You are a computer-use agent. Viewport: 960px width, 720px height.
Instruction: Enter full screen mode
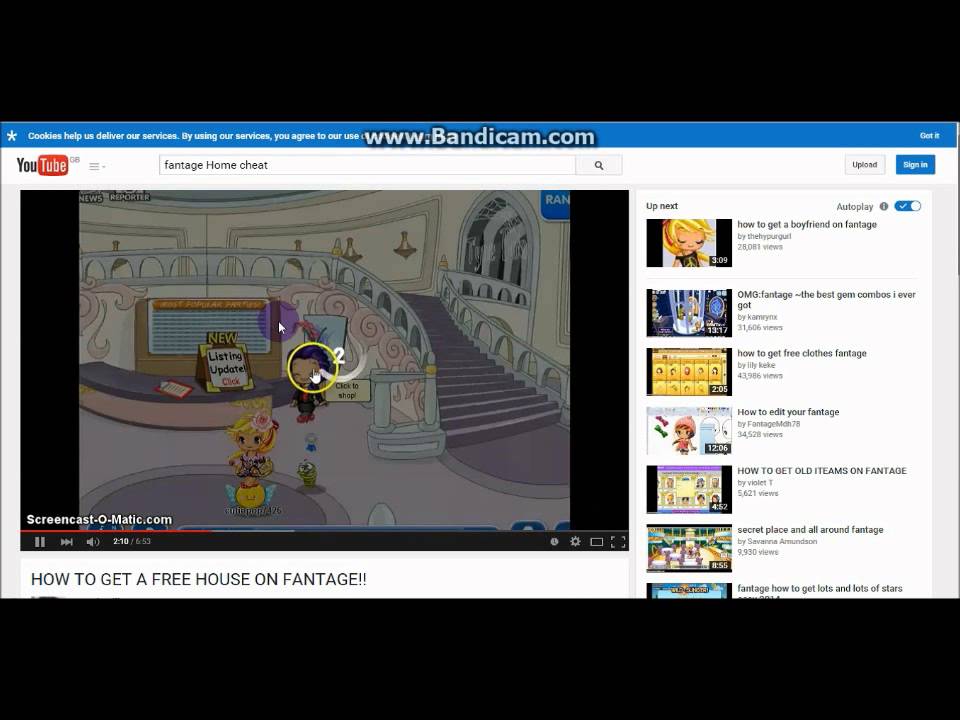[x=618, y=542]
